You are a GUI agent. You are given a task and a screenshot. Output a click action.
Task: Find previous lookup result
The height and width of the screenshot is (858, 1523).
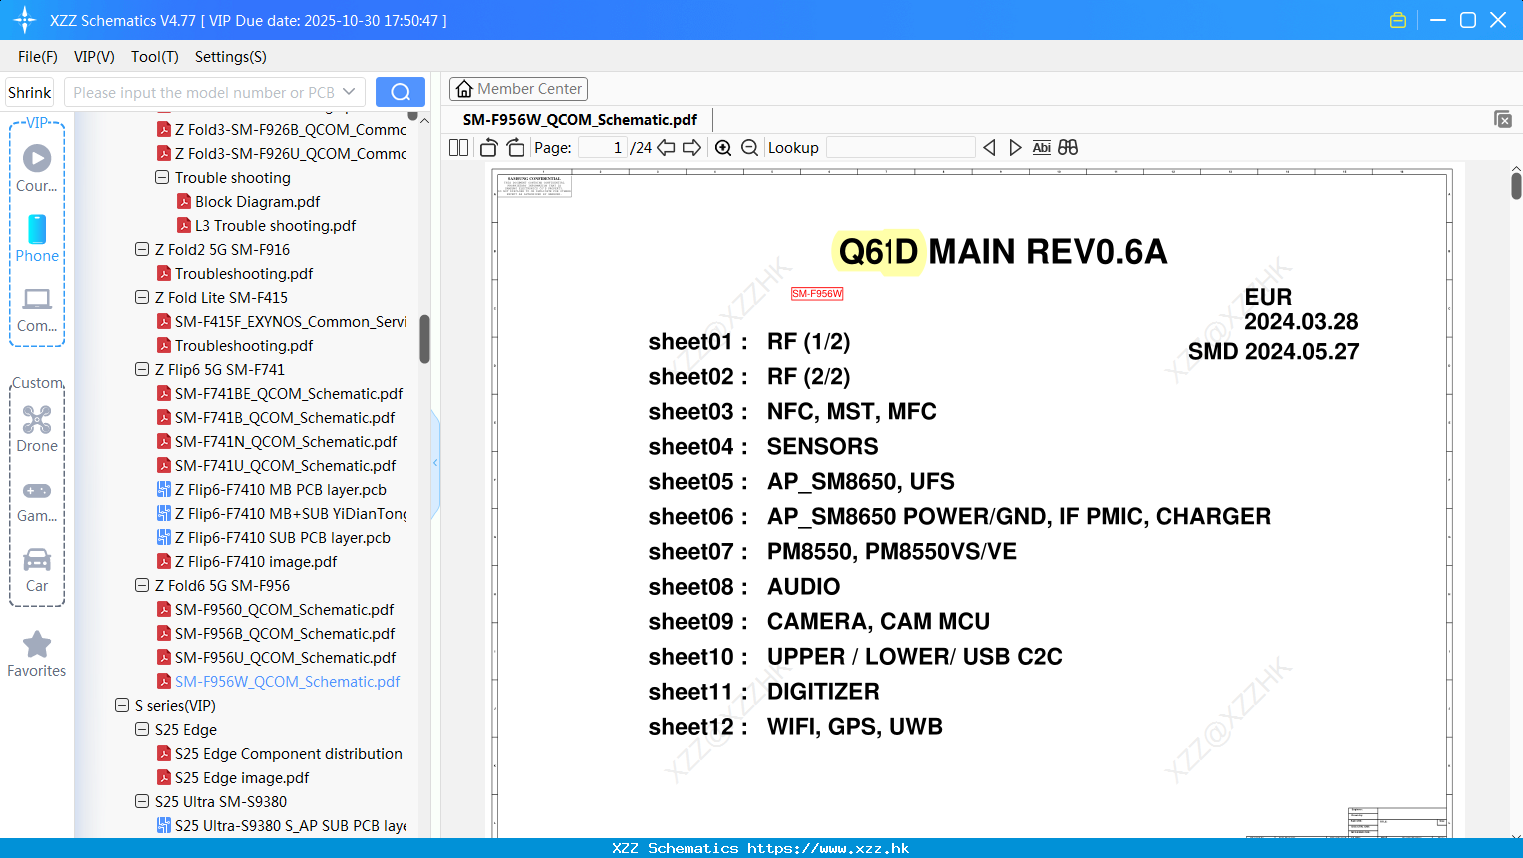tap(989, 148)
